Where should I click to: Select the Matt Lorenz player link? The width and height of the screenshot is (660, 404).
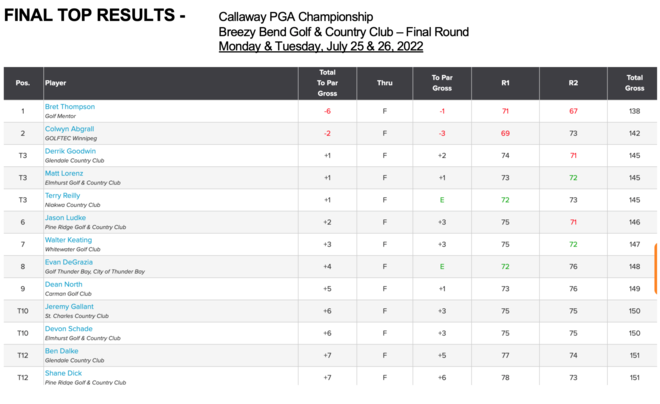click(64, 173)
